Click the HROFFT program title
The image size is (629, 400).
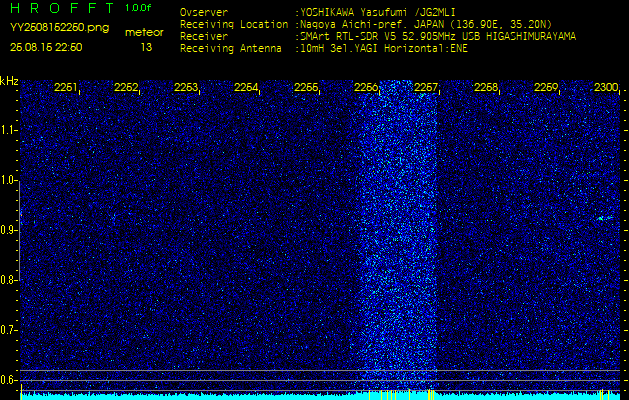click(62, 8)
